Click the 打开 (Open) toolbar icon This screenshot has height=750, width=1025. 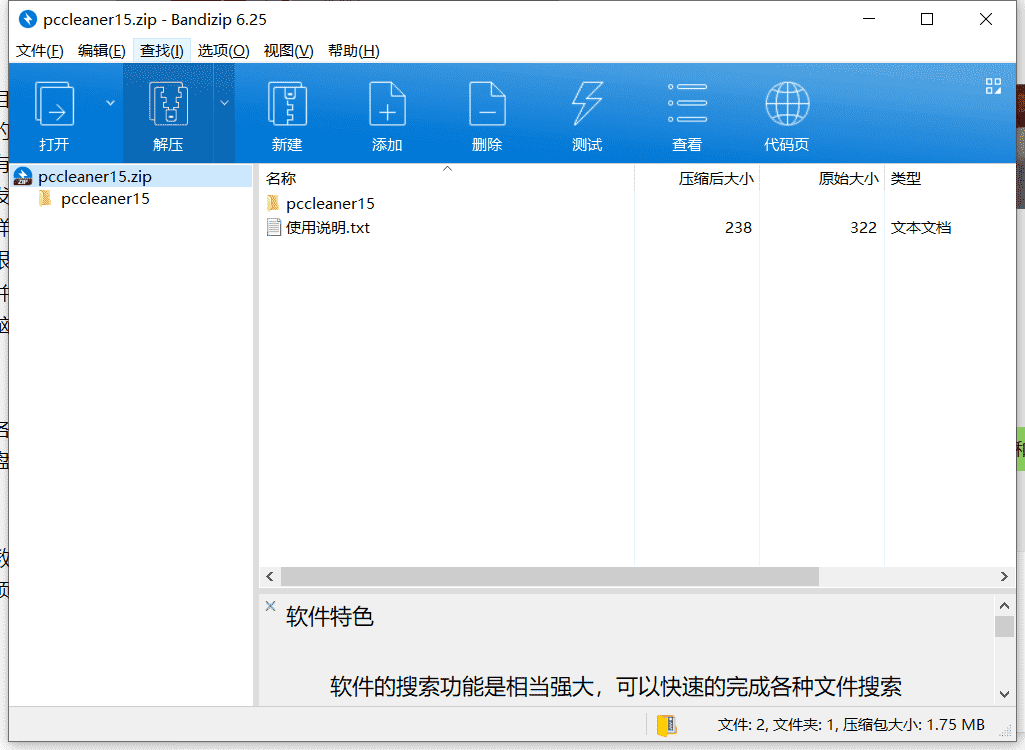[54, 103]
